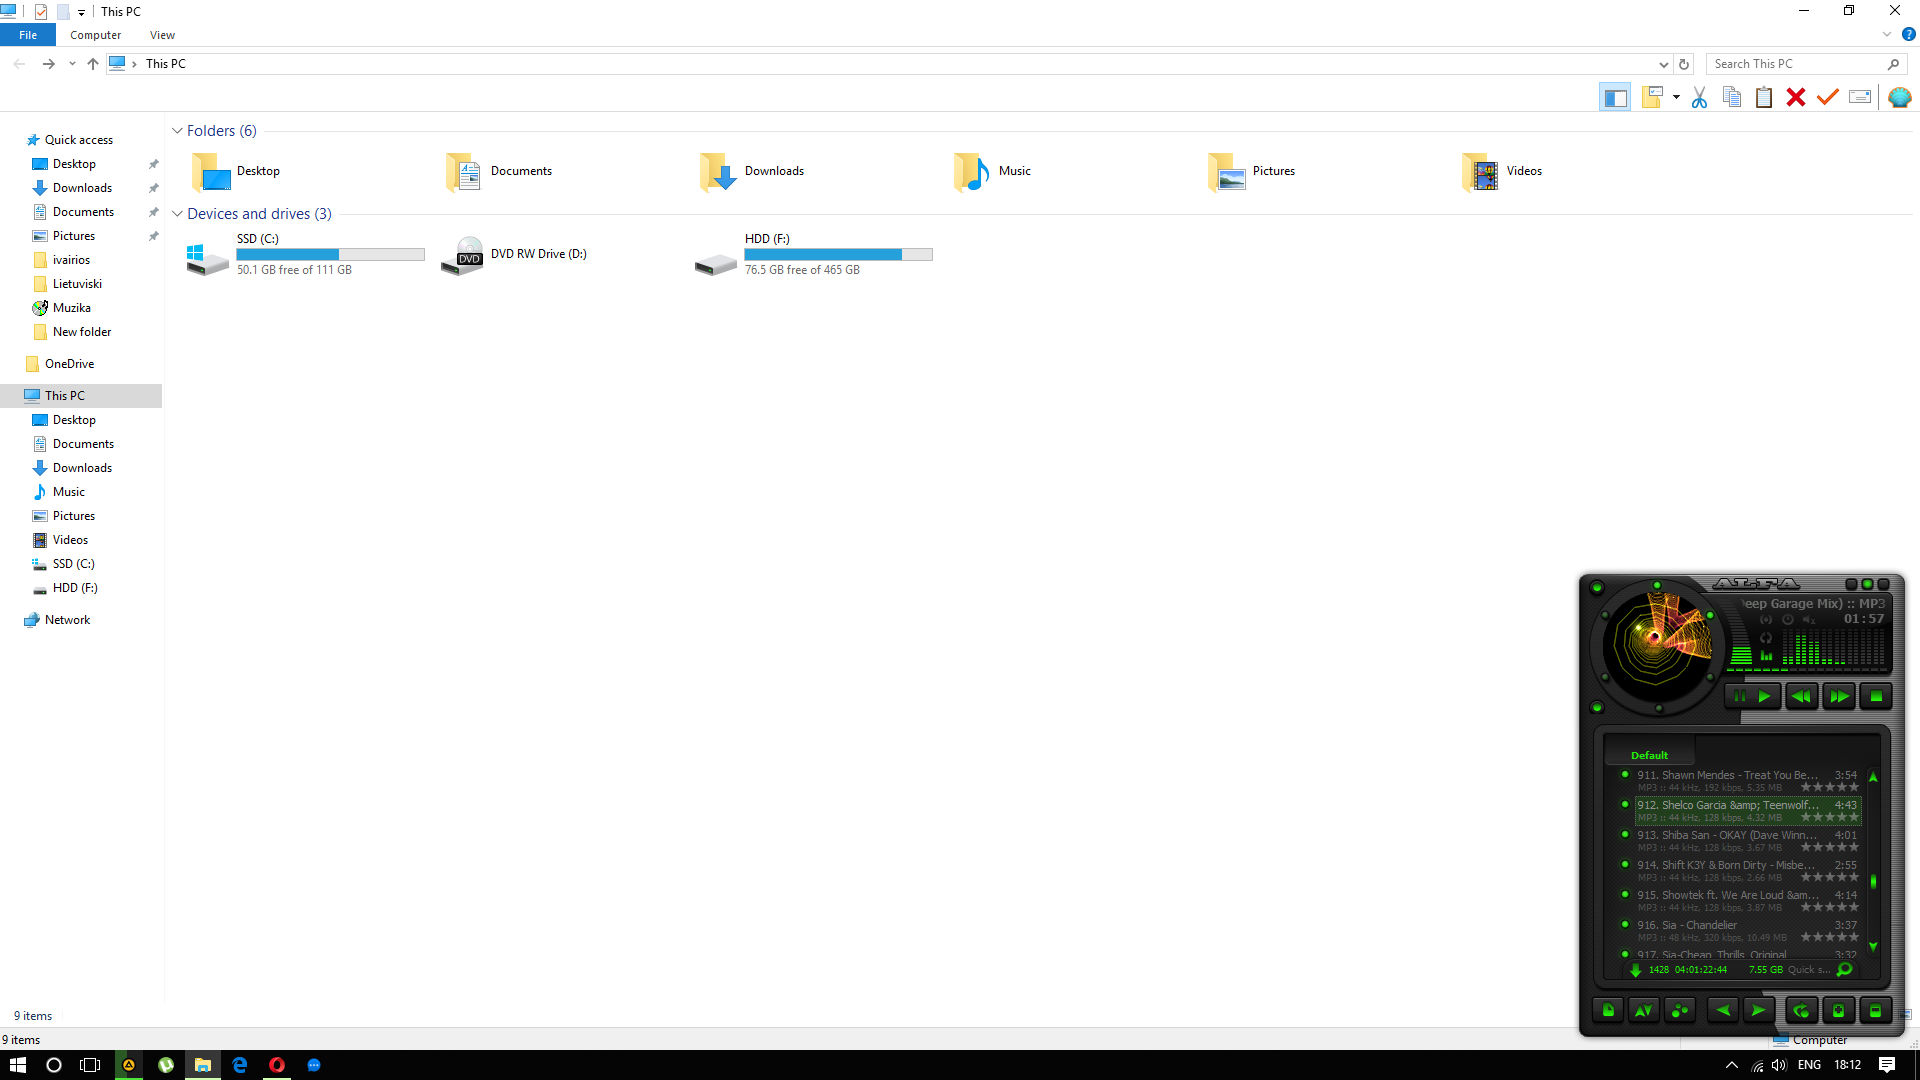Open the View ribbon tab

pos(162,35)
